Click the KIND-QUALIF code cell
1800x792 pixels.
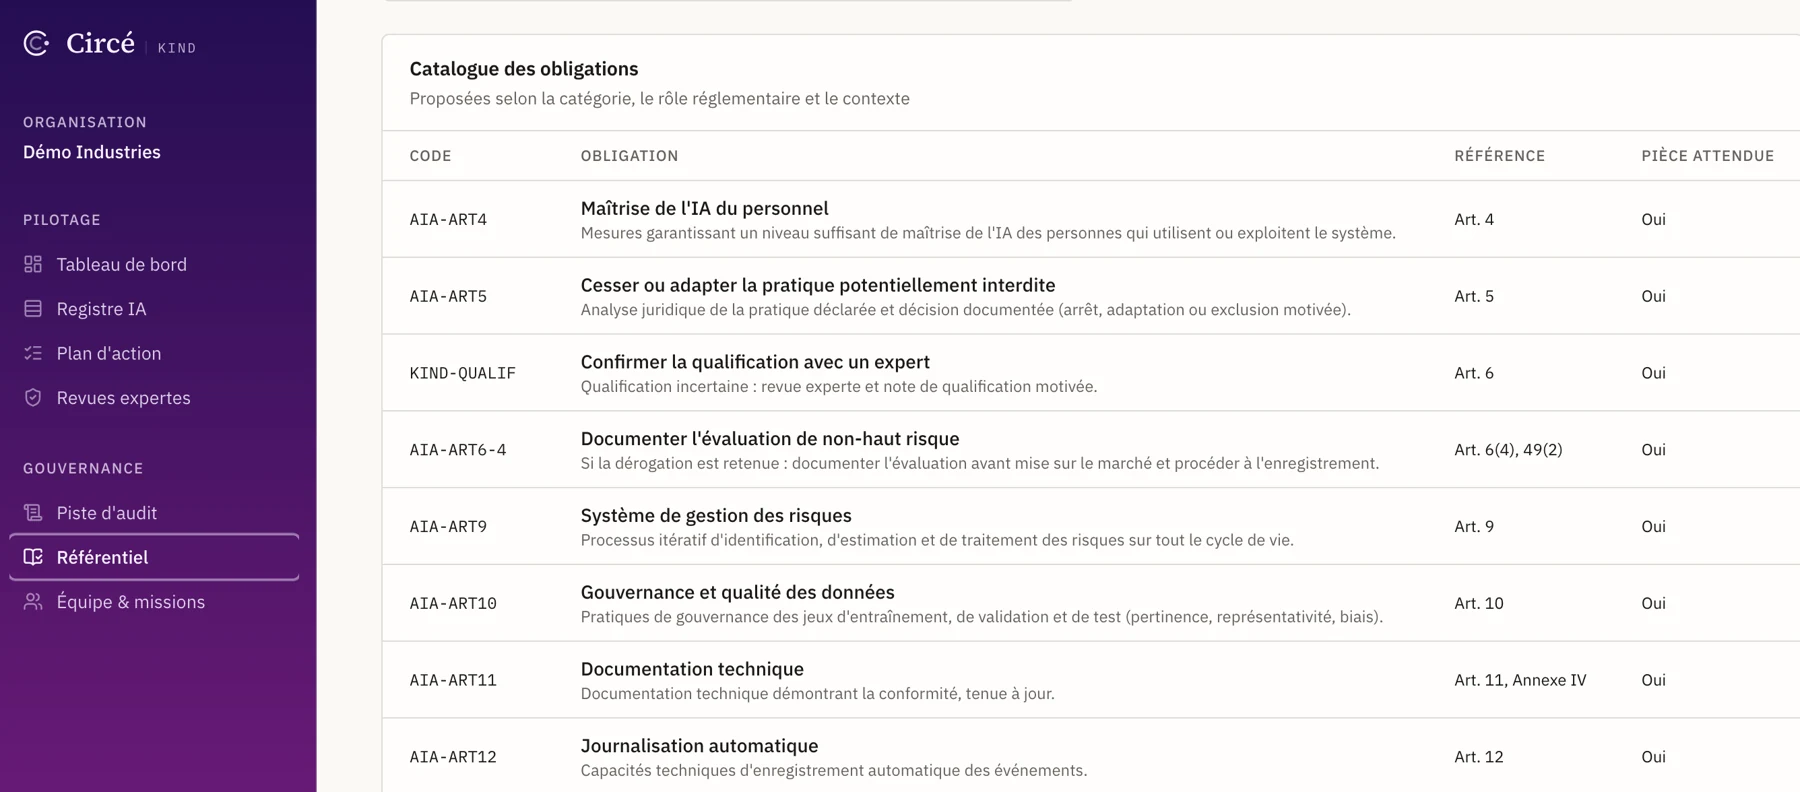[x=462, y=373]
